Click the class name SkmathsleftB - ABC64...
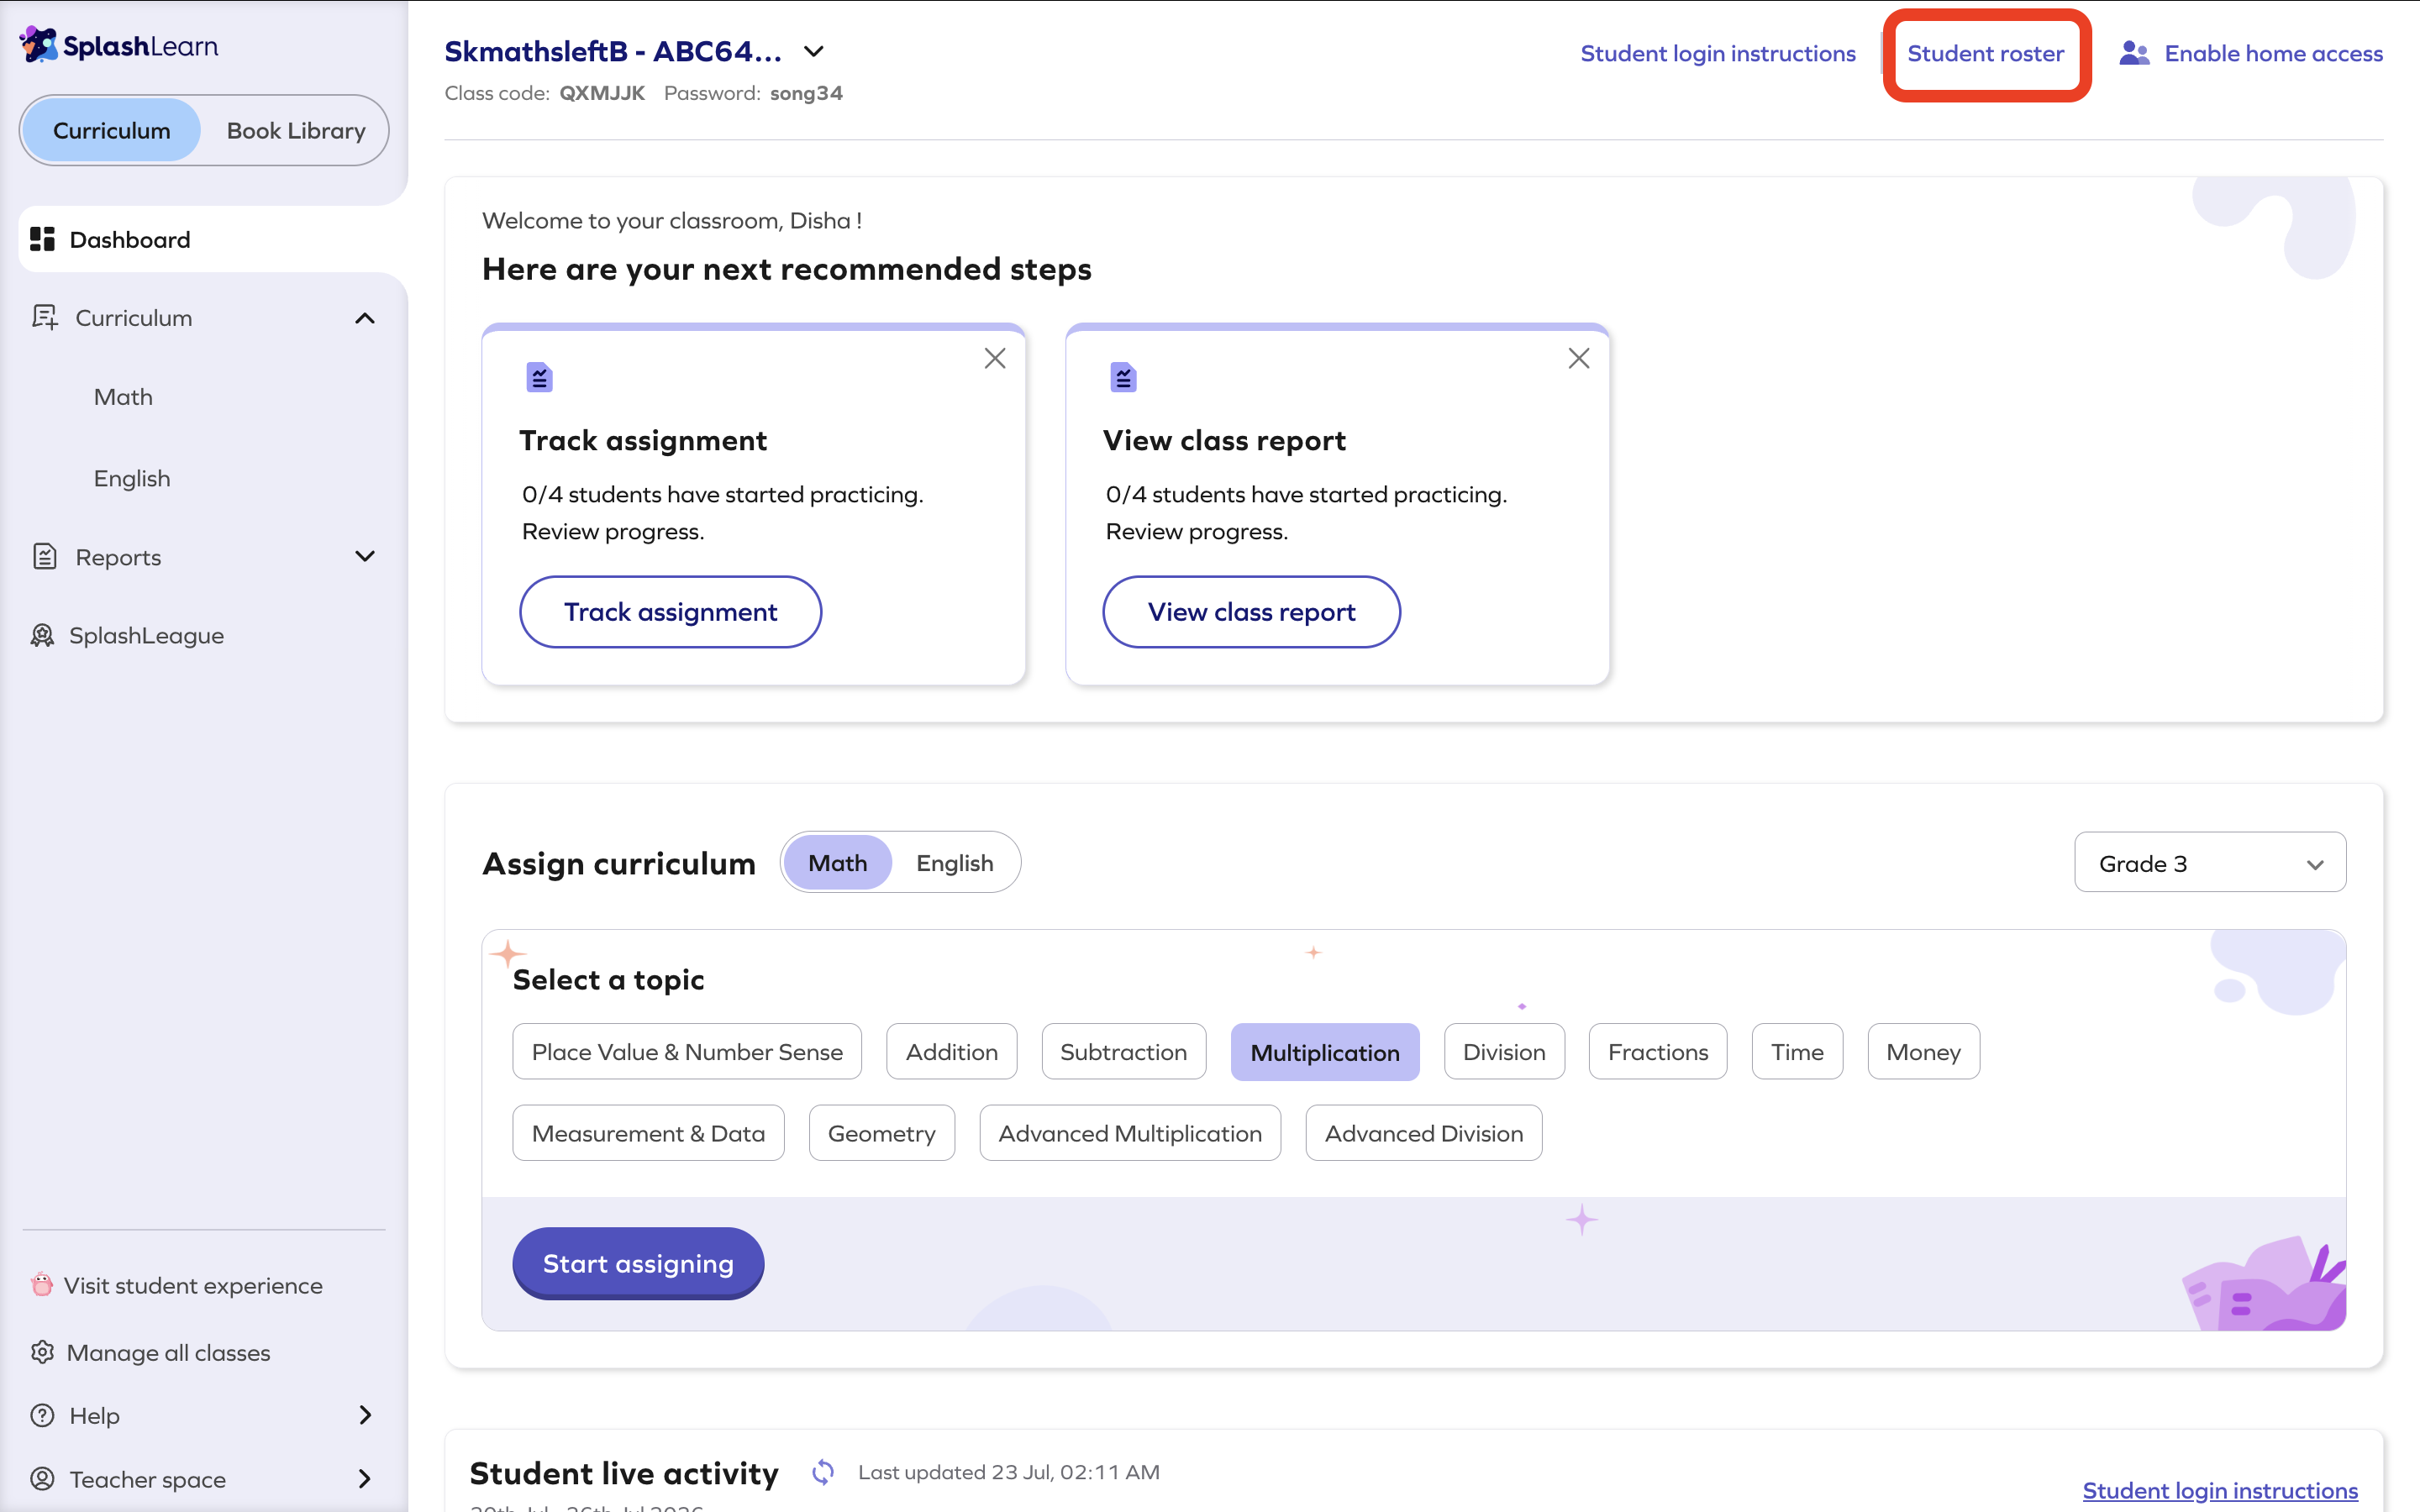 pos(613,51)
